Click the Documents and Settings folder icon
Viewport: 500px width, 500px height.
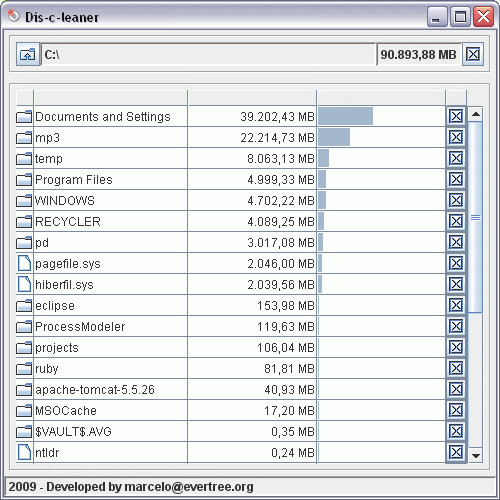coord(24,117)
